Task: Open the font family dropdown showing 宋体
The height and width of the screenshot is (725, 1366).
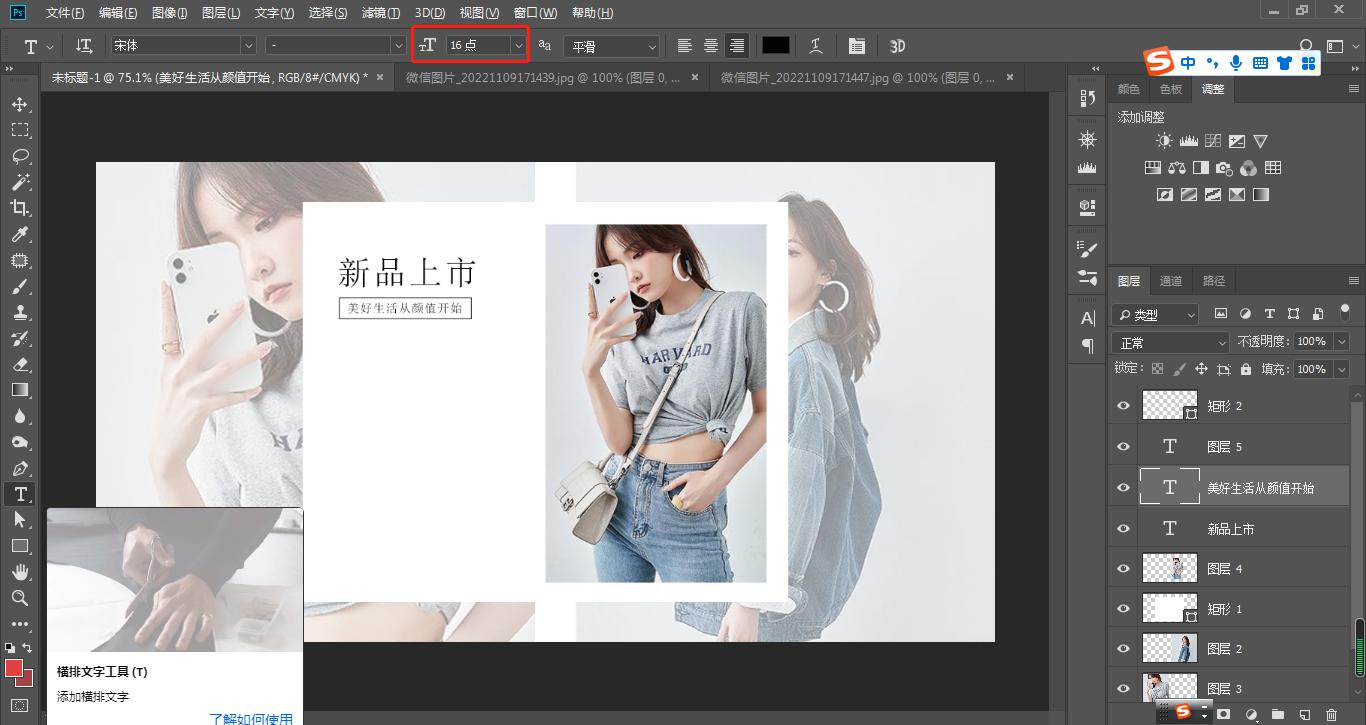Action: (180, 45)
